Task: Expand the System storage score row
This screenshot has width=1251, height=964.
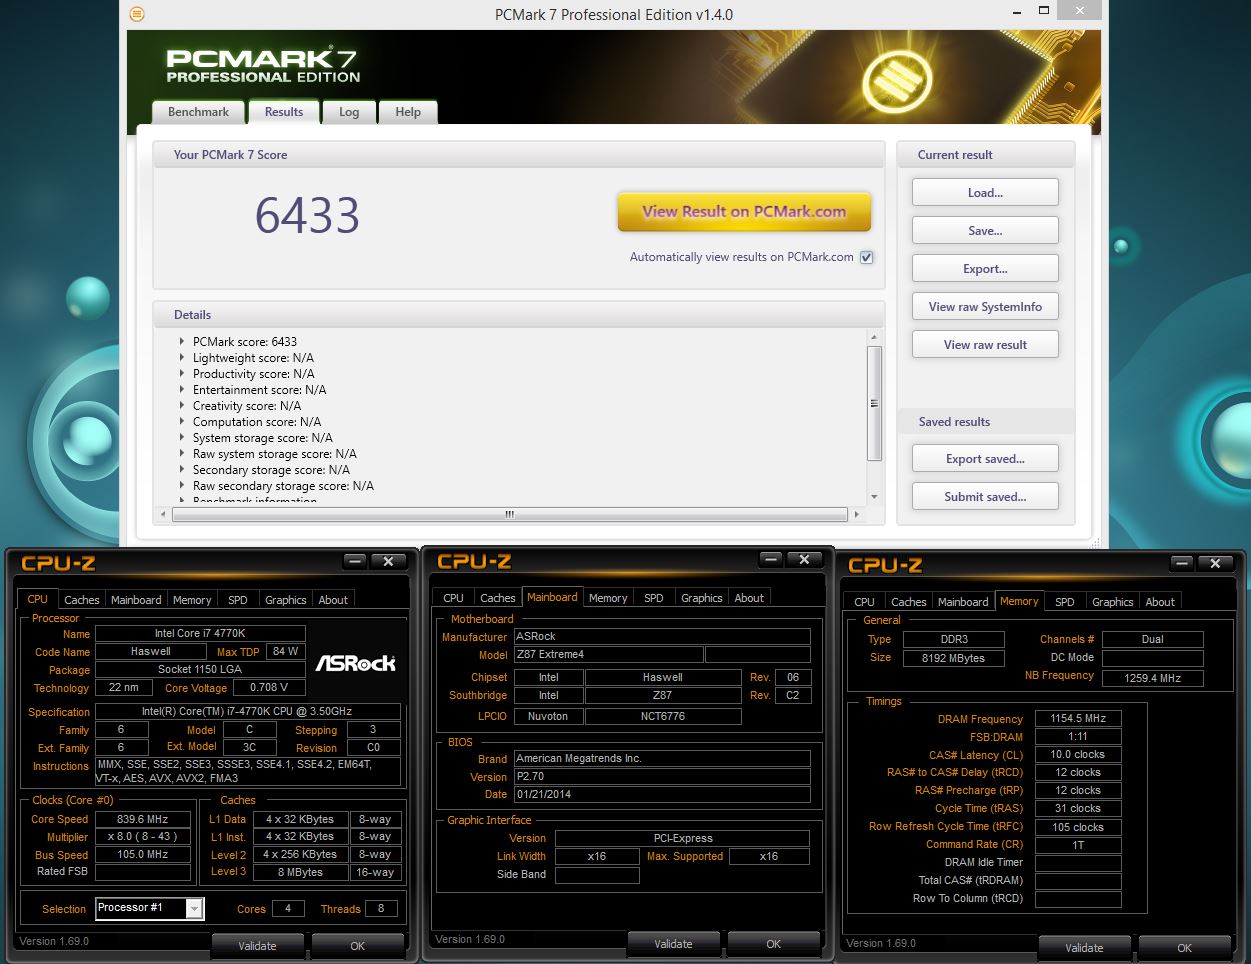Action: click(181, 438)
